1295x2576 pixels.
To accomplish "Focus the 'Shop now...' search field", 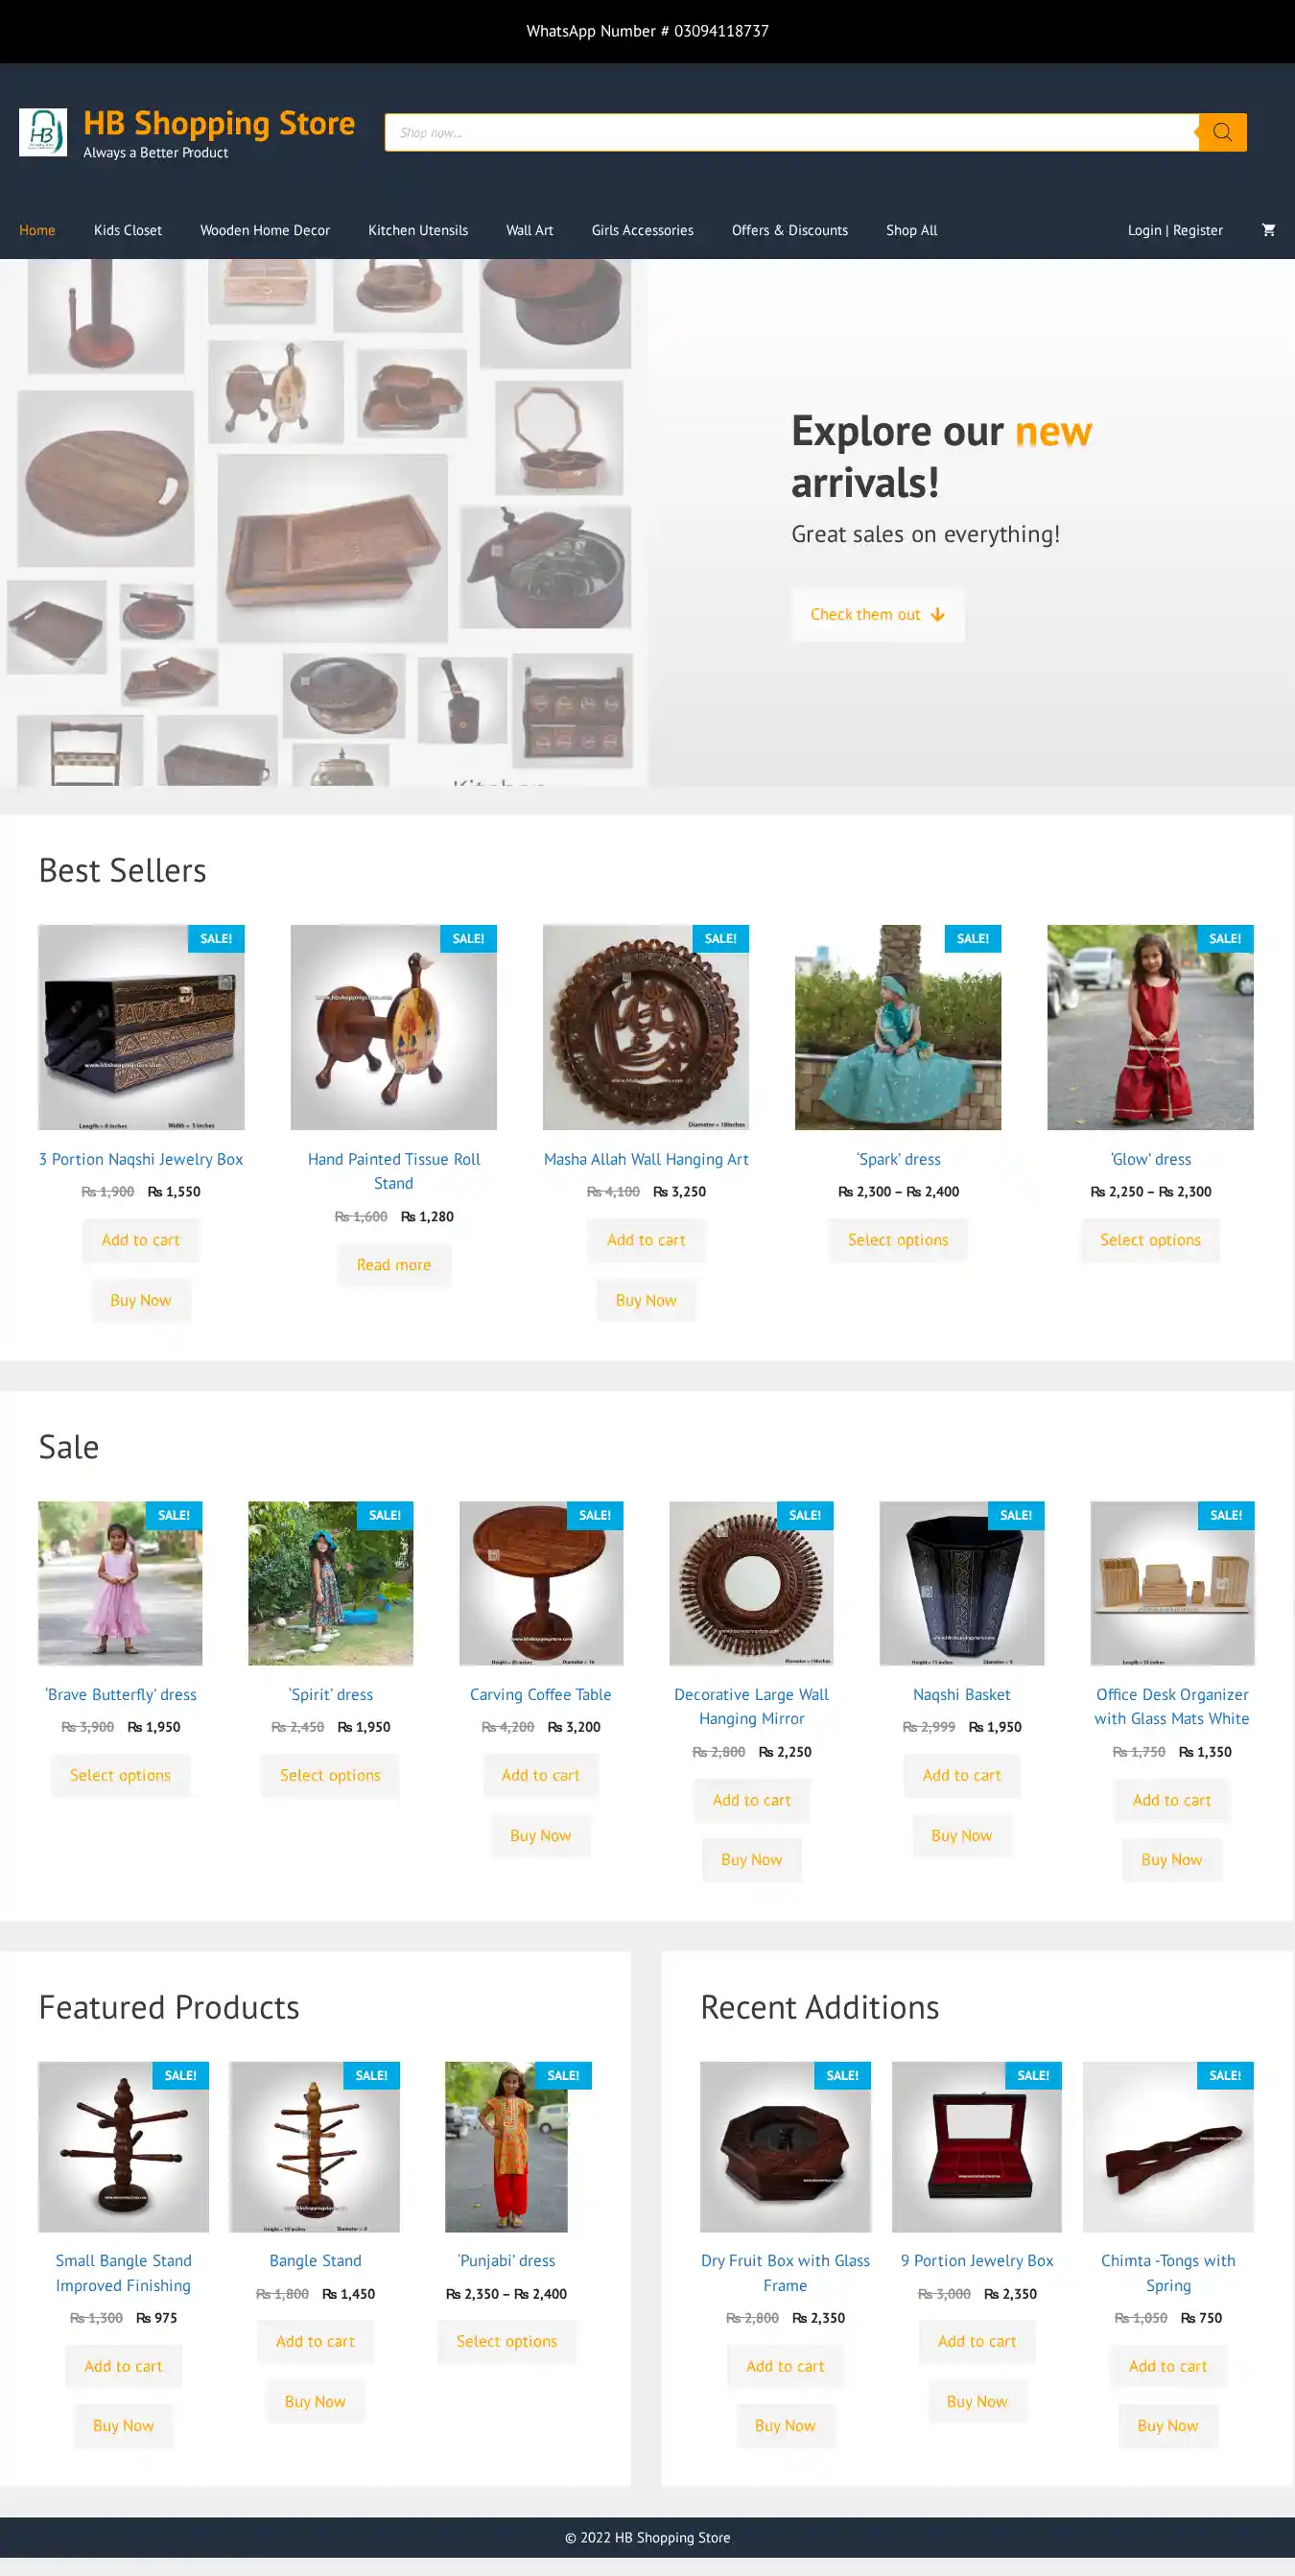I will click(x=792, y=132).
